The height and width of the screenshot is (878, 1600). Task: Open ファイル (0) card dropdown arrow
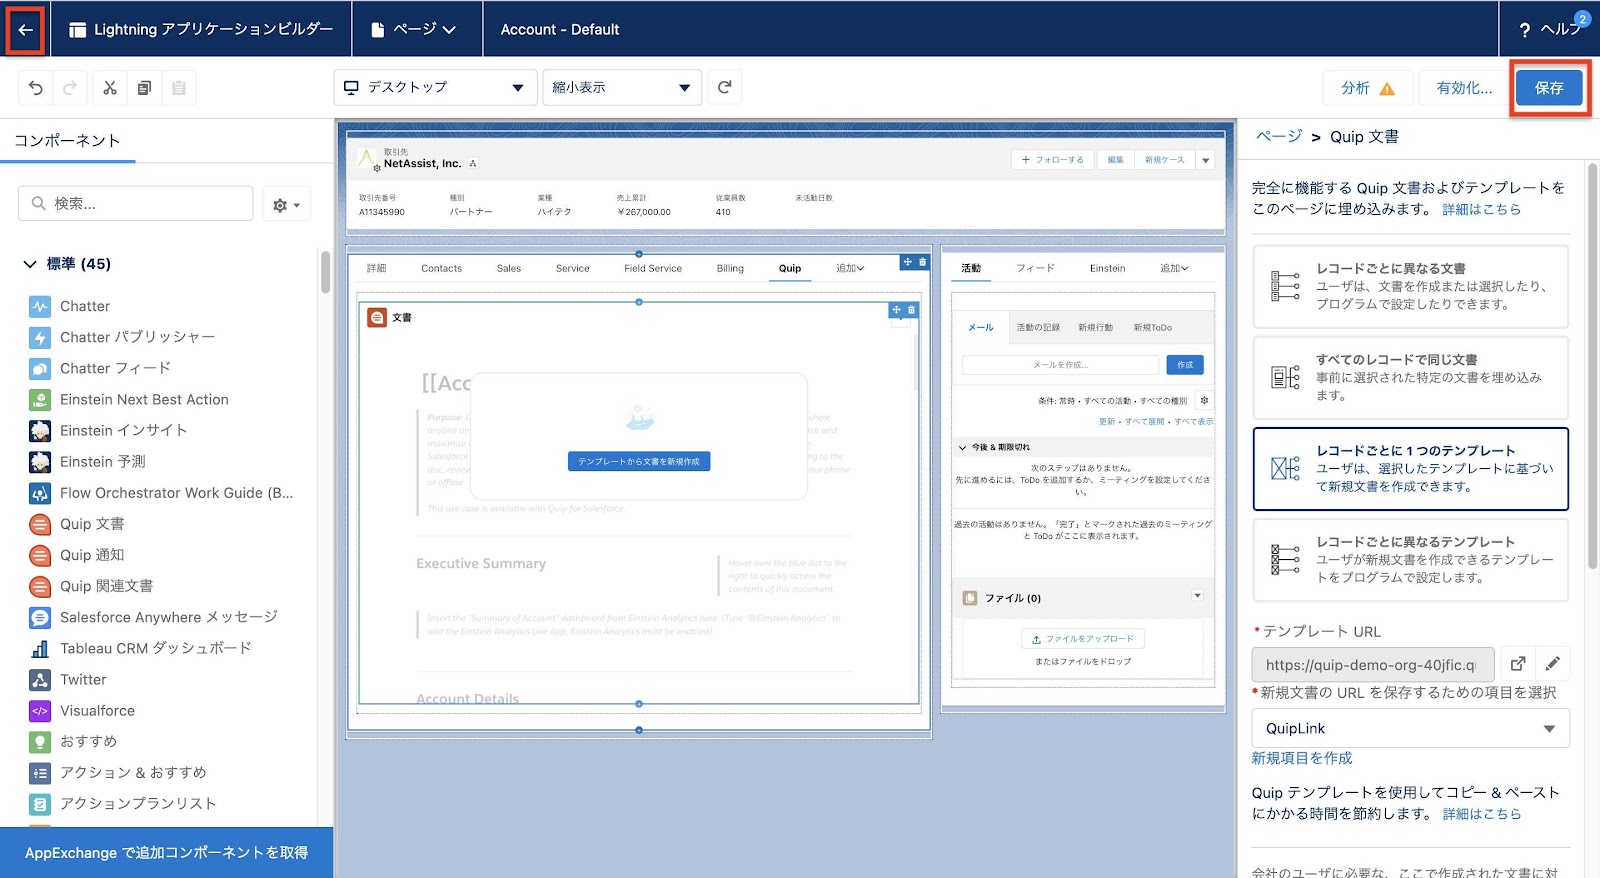[1197, 596]
